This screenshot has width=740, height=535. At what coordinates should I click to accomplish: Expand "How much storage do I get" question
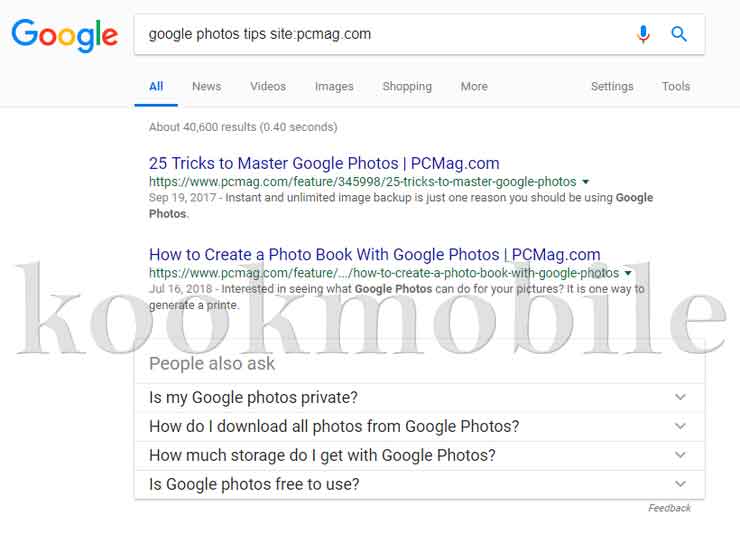tap(420, 455)
